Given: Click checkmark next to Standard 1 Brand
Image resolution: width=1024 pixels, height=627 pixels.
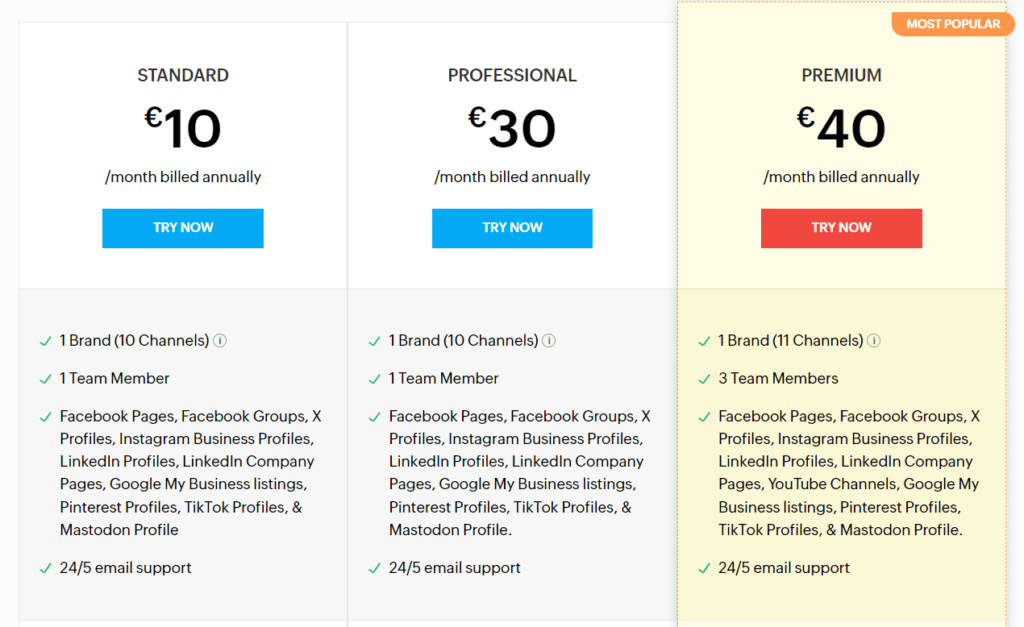Looking at the screenshot, I should click(x=46, y=341).
